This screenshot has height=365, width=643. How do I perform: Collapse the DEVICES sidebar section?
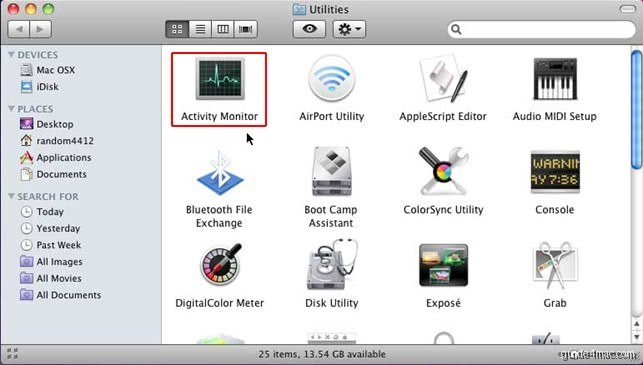[11, 55]
